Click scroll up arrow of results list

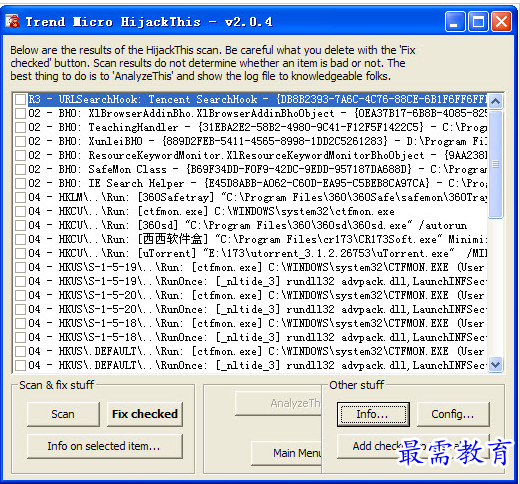tap(496, 101)
